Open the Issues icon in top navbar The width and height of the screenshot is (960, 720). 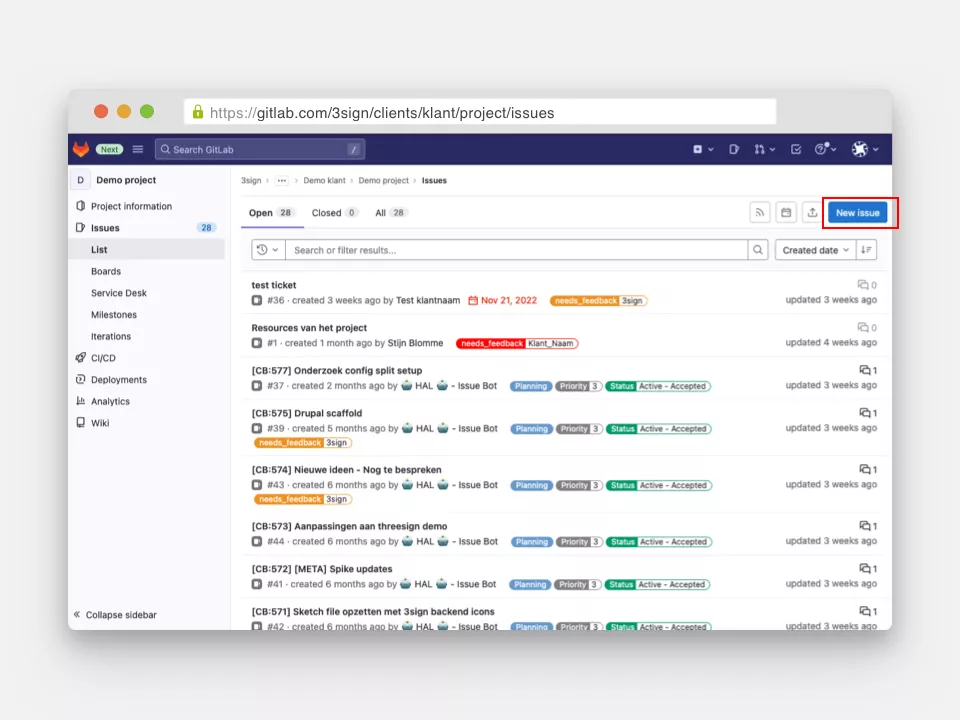tap(734, 149)
